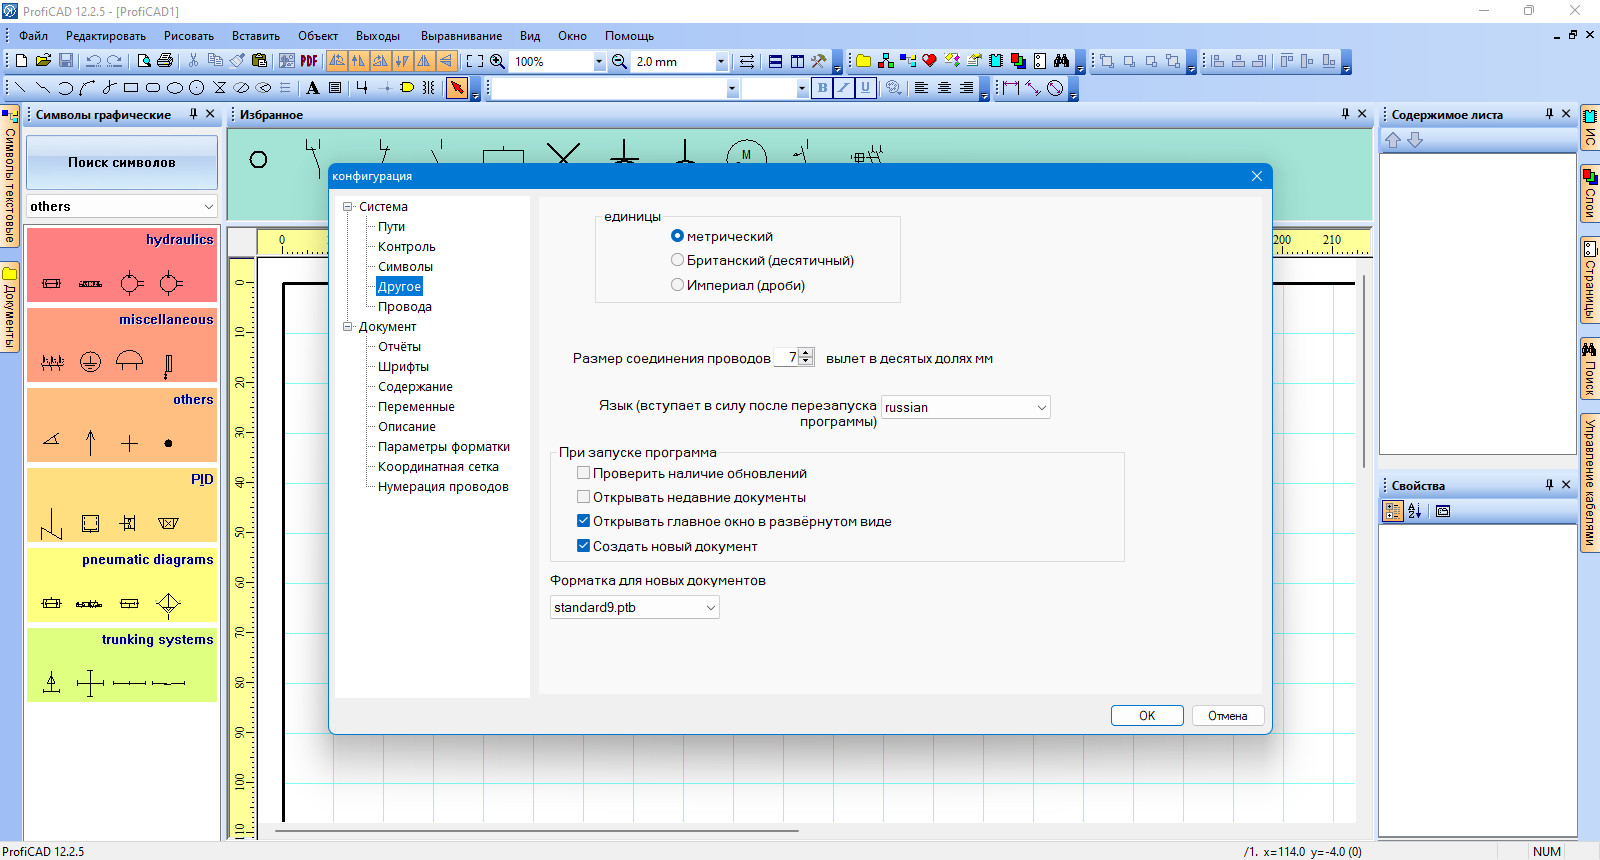The height and width of the screenshot is (860, 1600).
Task: Click the print icon in the toolbar
Action: (166, 61)
